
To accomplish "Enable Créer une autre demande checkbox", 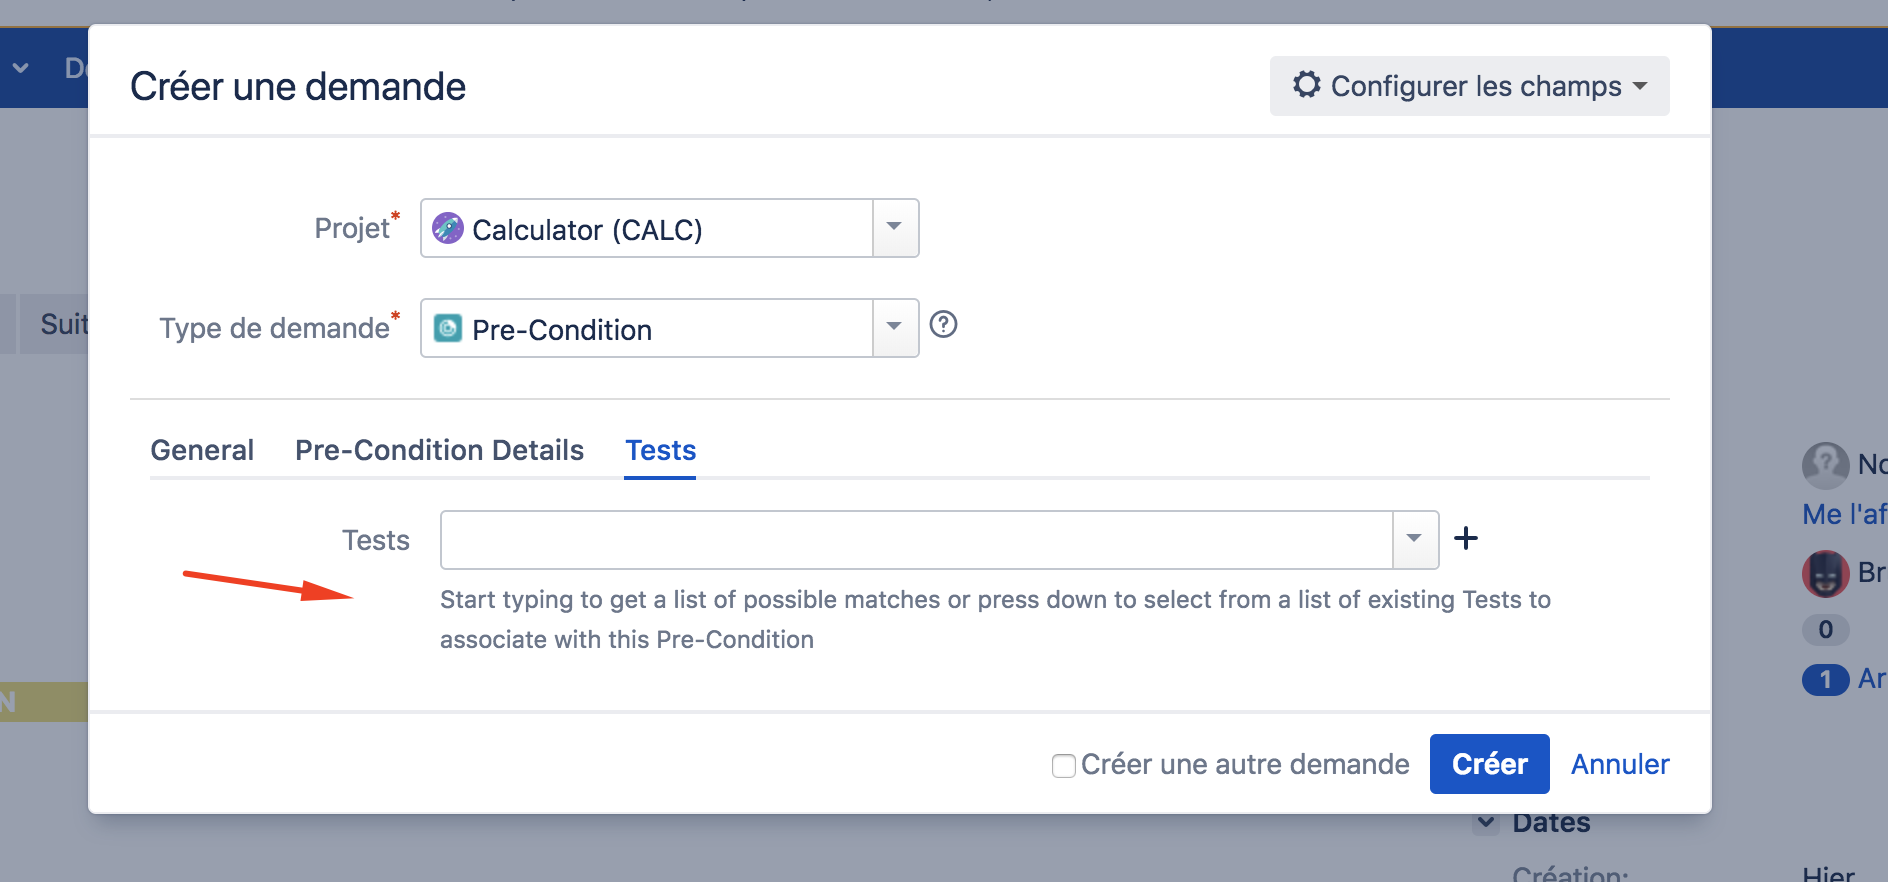I will pos(1064,765).
